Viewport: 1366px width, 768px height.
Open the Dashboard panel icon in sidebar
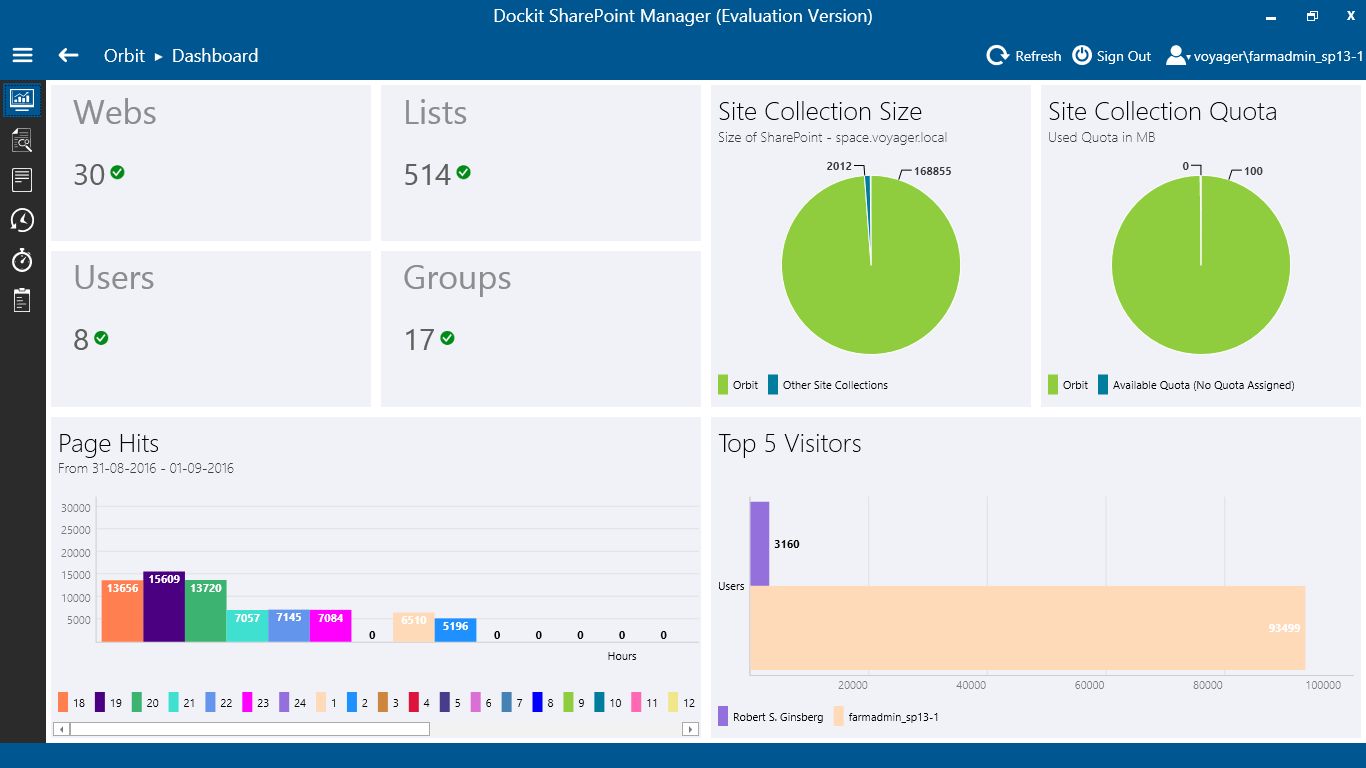[x=22, y=100]
